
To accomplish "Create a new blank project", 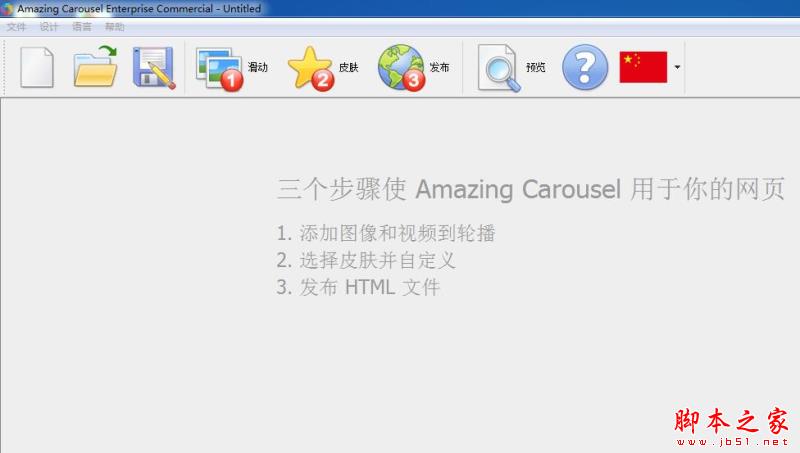I will pyautogui.click(x=37, y=67).
